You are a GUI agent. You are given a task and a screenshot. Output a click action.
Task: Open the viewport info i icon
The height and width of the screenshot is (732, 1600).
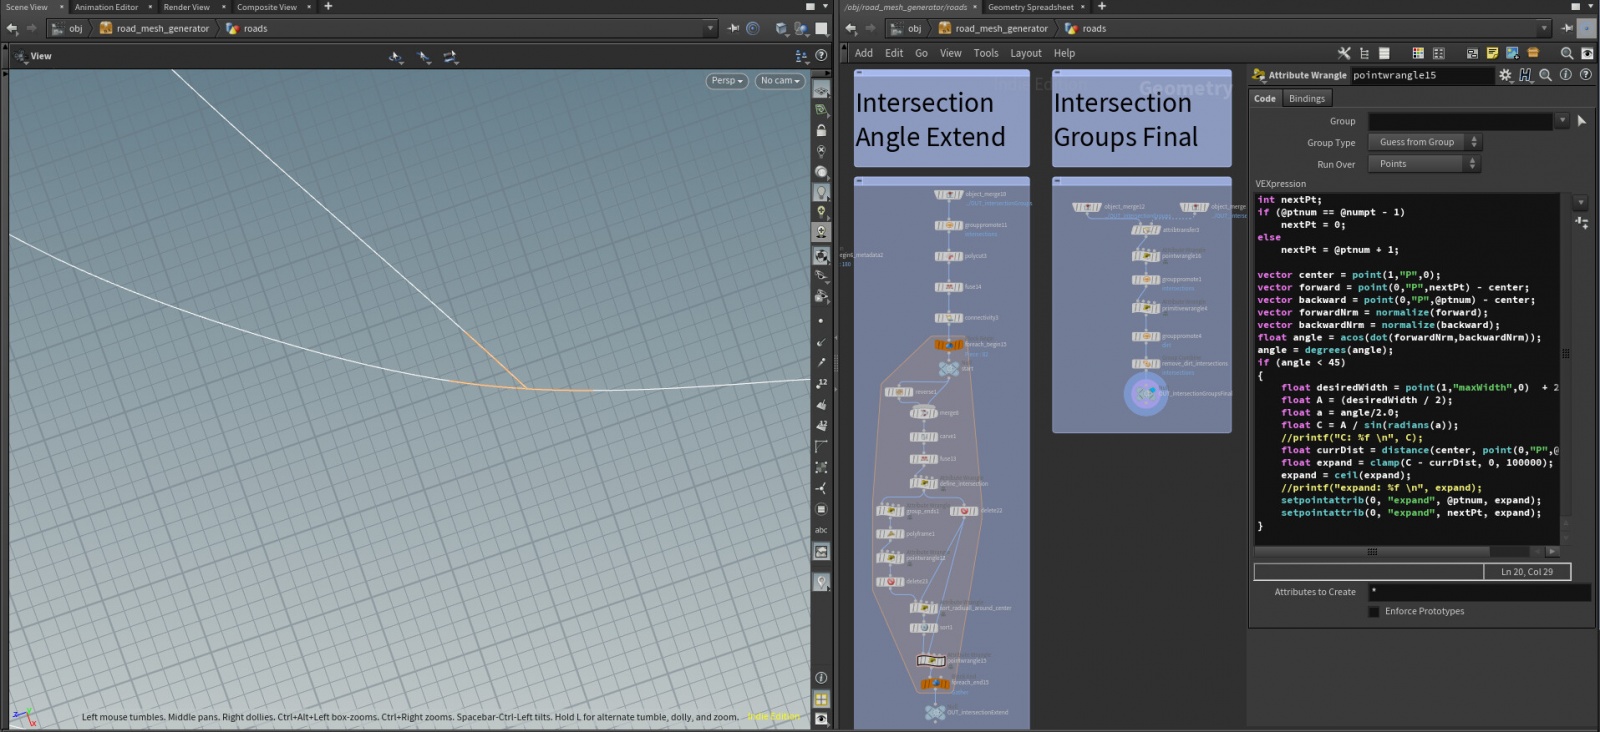click(x=821, y=677)
